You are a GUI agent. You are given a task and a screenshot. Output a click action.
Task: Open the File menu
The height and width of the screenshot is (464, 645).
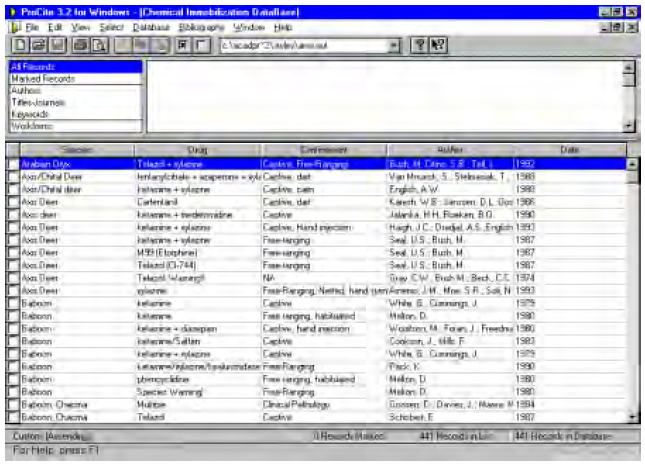32,28
